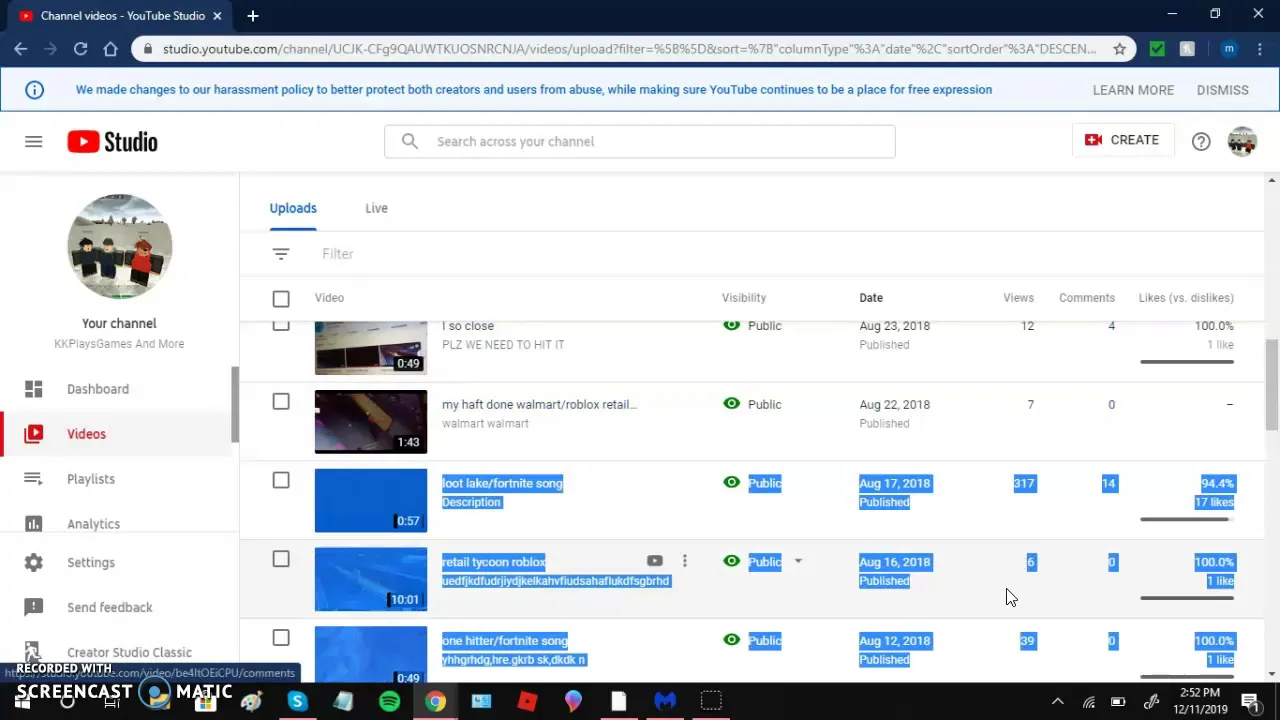The image size is (1280, 720).
Task: Click the search magnifier icon
Action: (409, 141)
